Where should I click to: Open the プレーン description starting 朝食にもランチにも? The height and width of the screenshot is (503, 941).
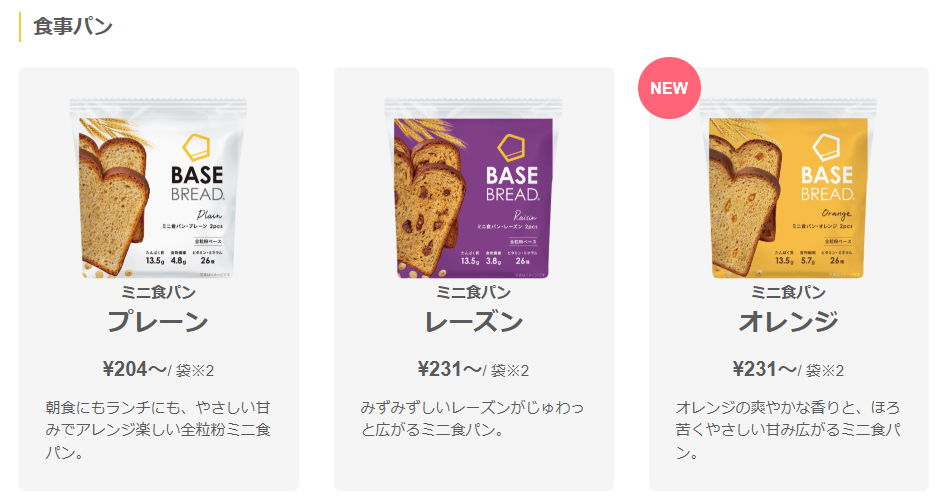coord(158,430)
